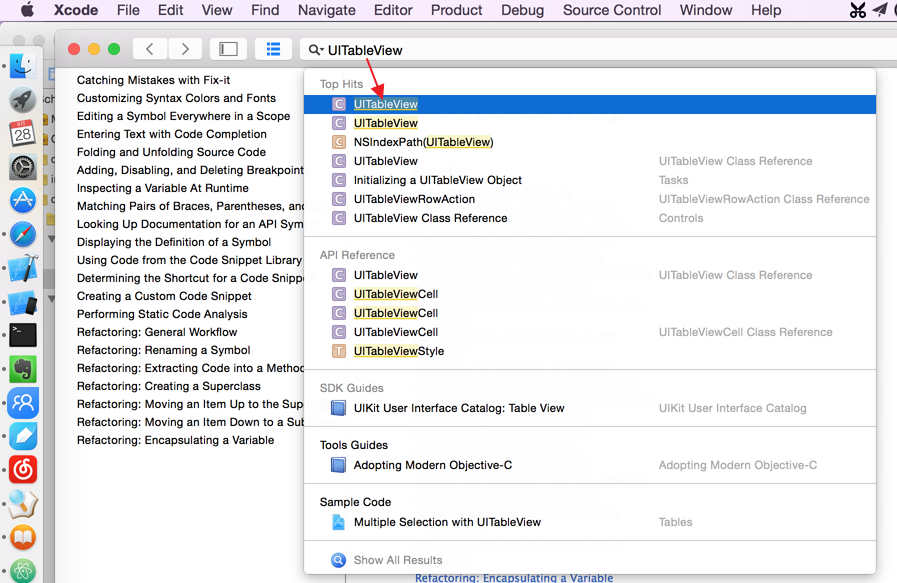Open Catching Mistakes with Fix-it topic
This screenshot has height=583, width=897.
153,80
